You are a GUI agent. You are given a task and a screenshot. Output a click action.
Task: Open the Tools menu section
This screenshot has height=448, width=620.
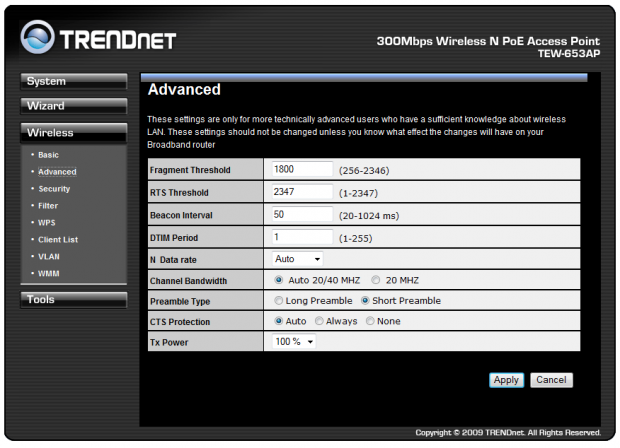[74, 300]
